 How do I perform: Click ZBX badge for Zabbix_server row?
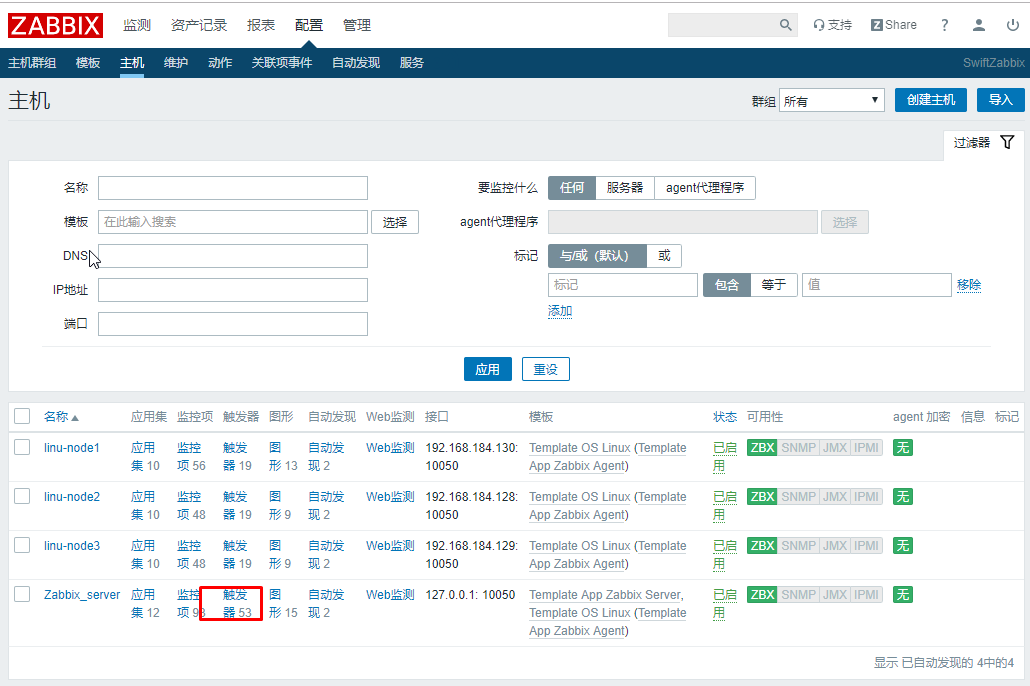(762, 595)
